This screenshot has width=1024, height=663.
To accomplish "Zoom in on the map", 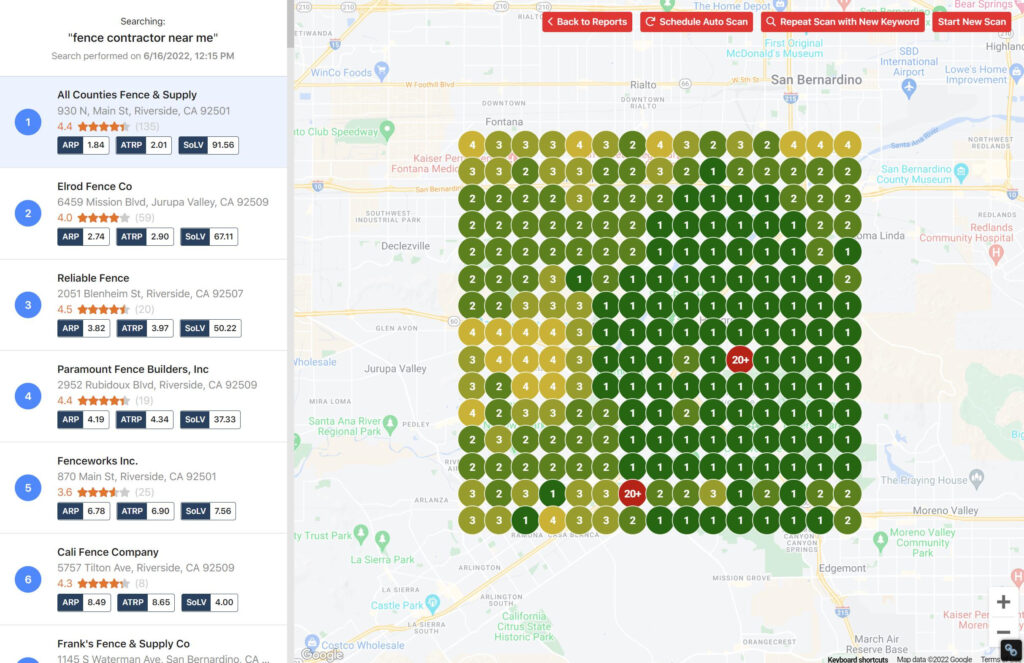I will tap(1003, 602).
